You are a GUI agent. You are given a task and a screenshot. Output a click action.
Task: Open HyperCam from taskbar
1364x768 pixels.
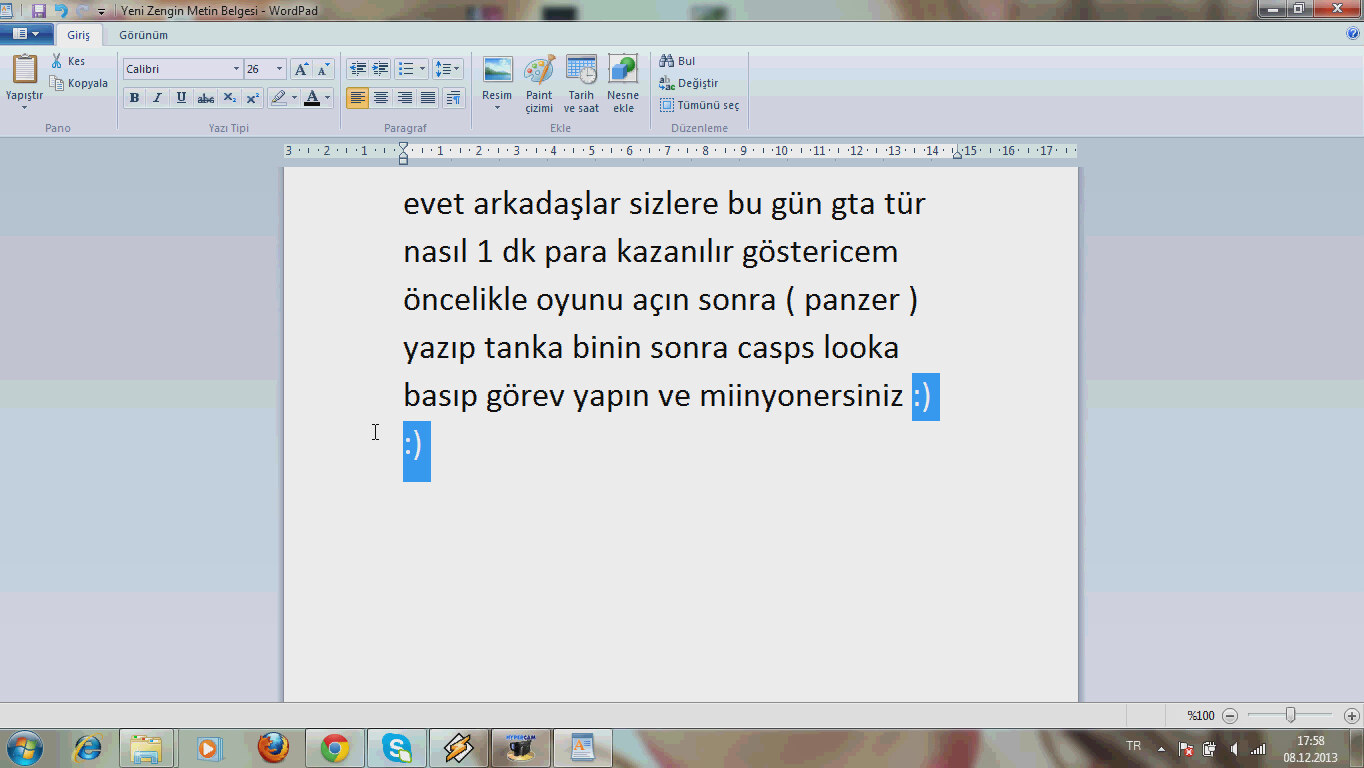click(x=519, y=748)
